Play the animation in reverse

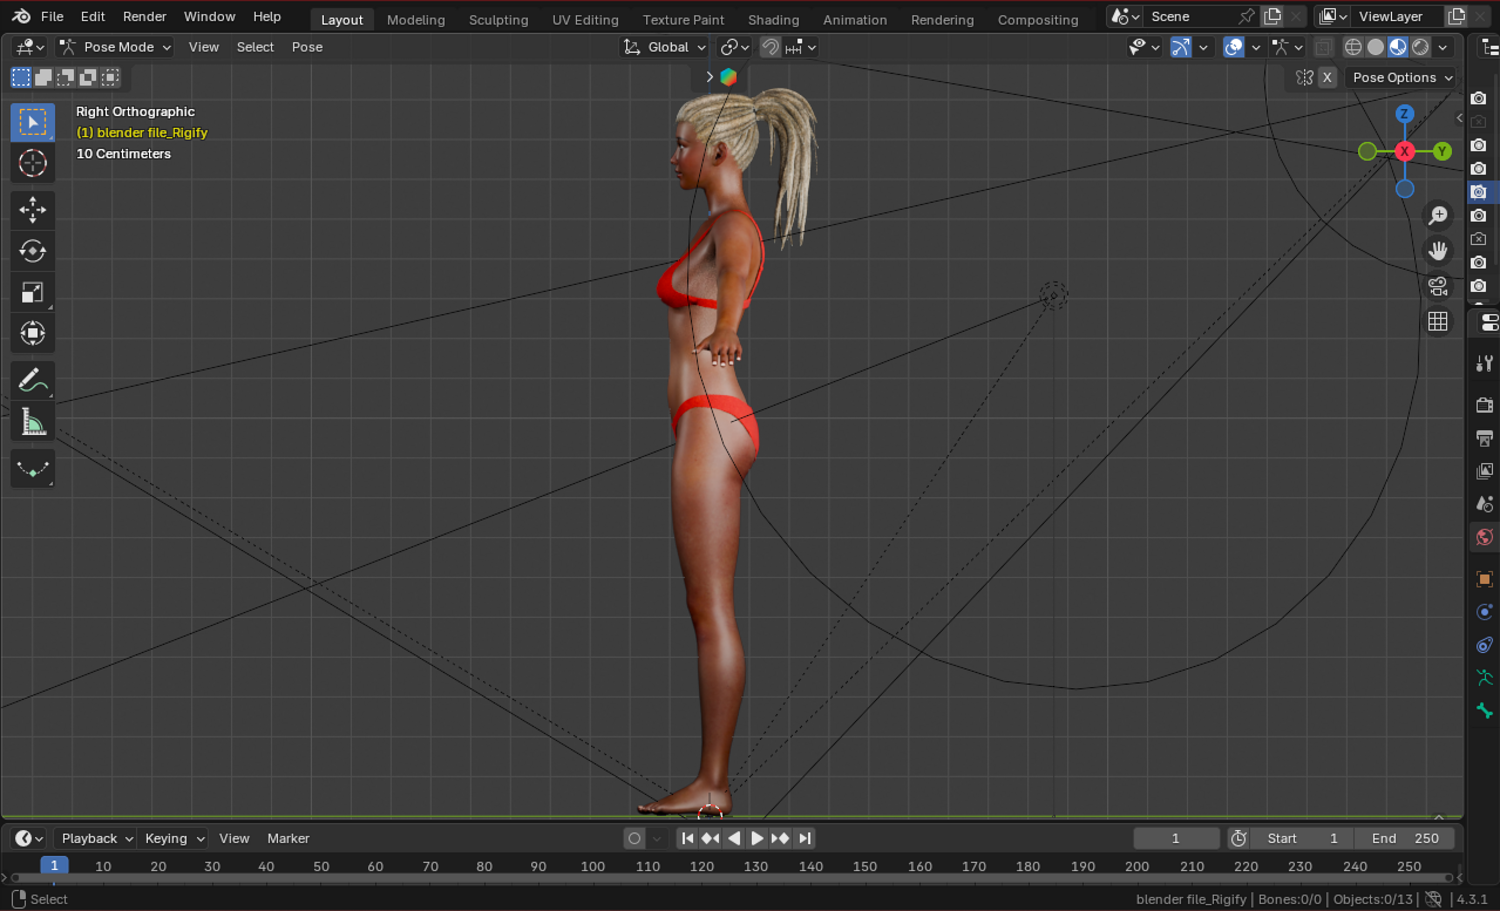(734, 838)
